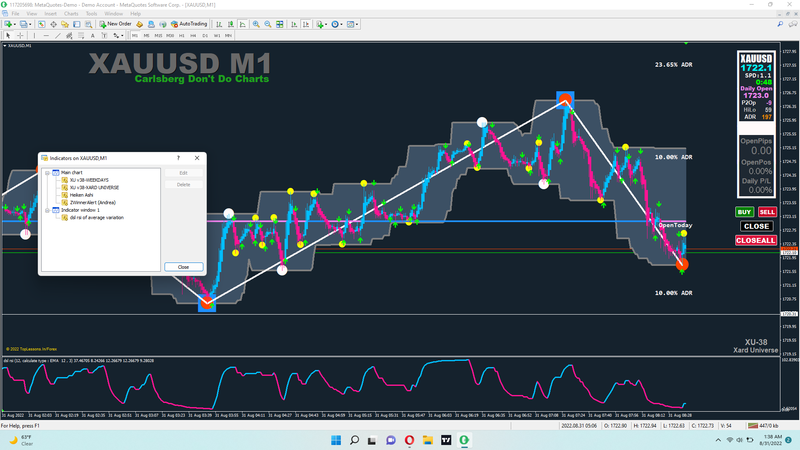Open Opera browser from taskbar
This screenshot has height=450, width=800.
pyautogui.click(x=409, y=440)
